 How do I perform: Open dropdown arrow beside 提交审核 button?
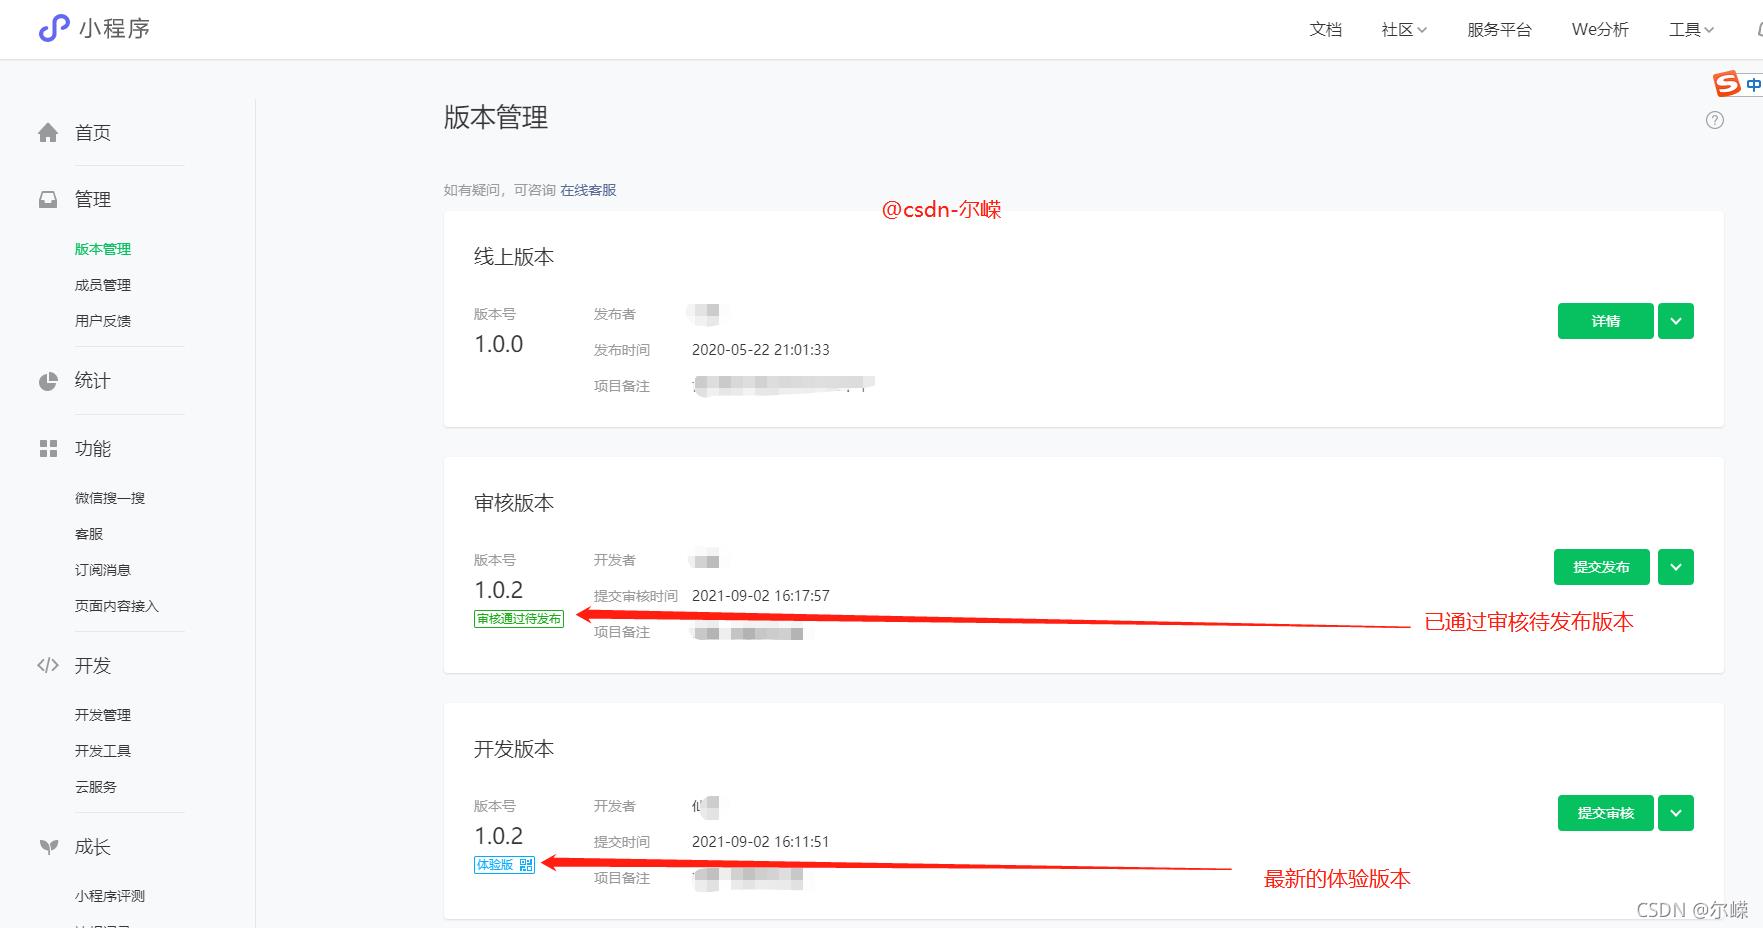1676,813
